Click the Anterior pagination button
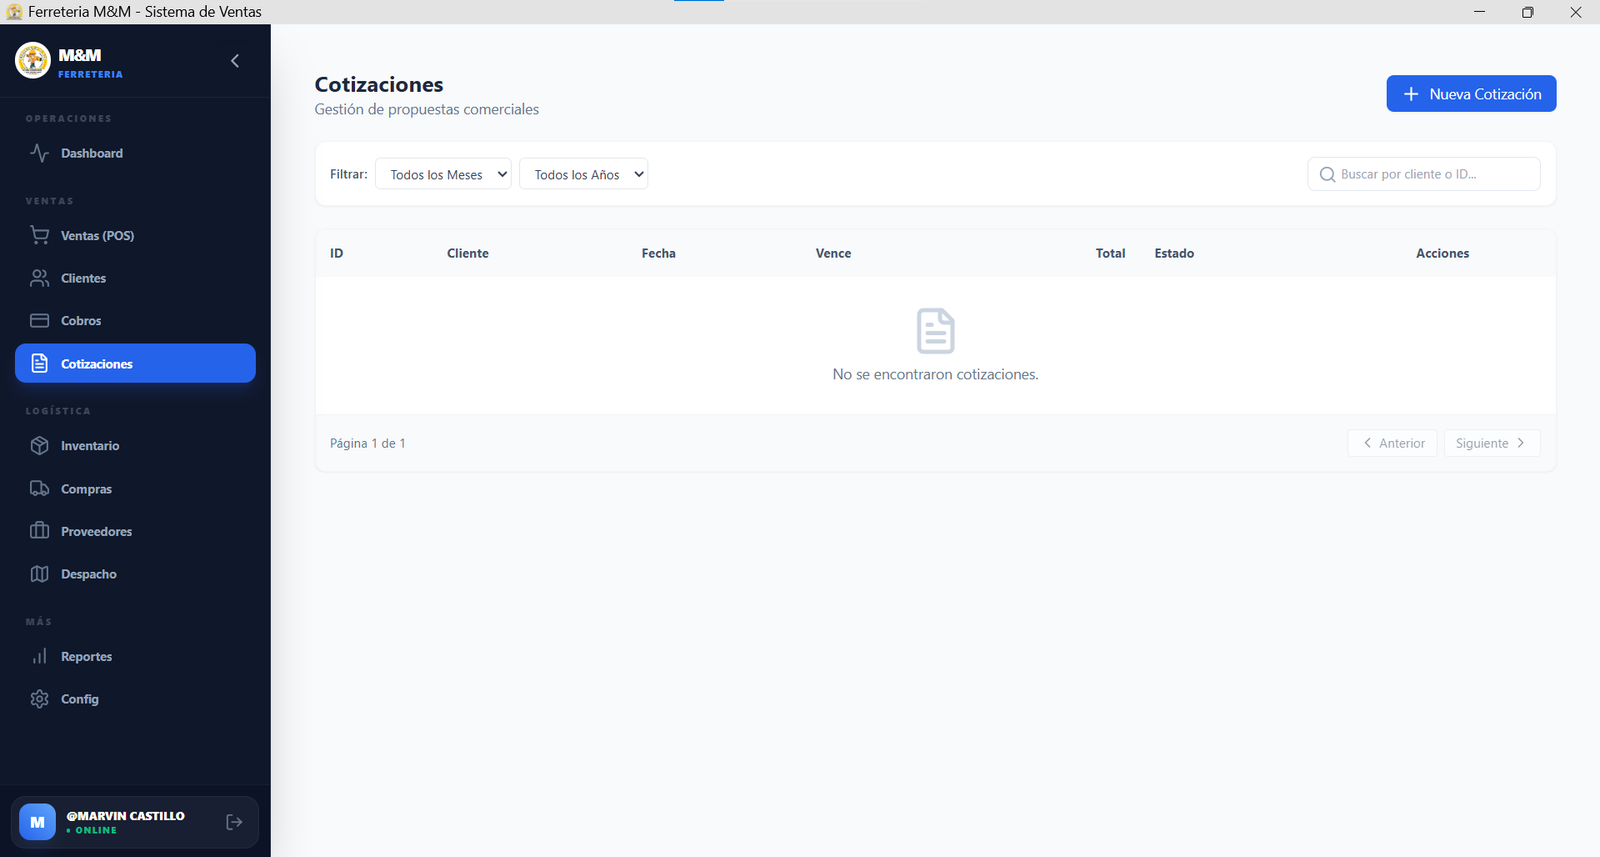Image resolution: width=1600 pixels, height=857 pixels. [1393, 443]
